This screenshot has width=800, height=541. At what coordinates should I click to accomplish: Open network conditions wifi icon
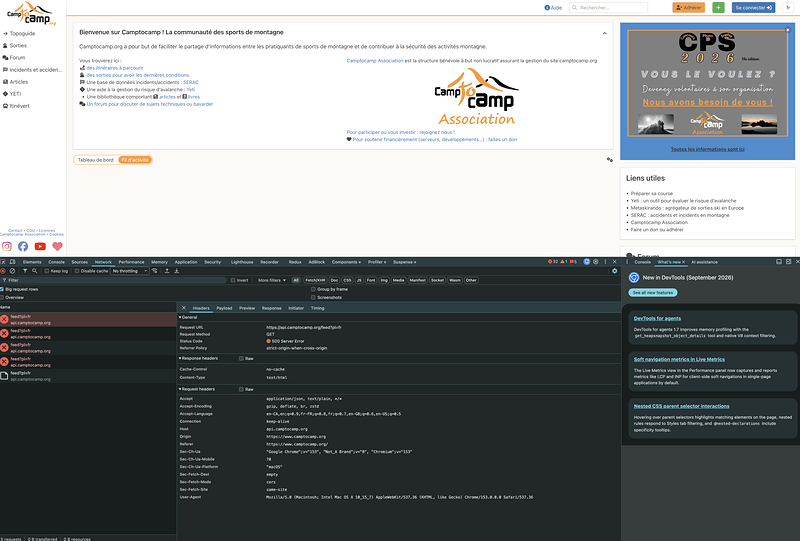pos(155,271)
